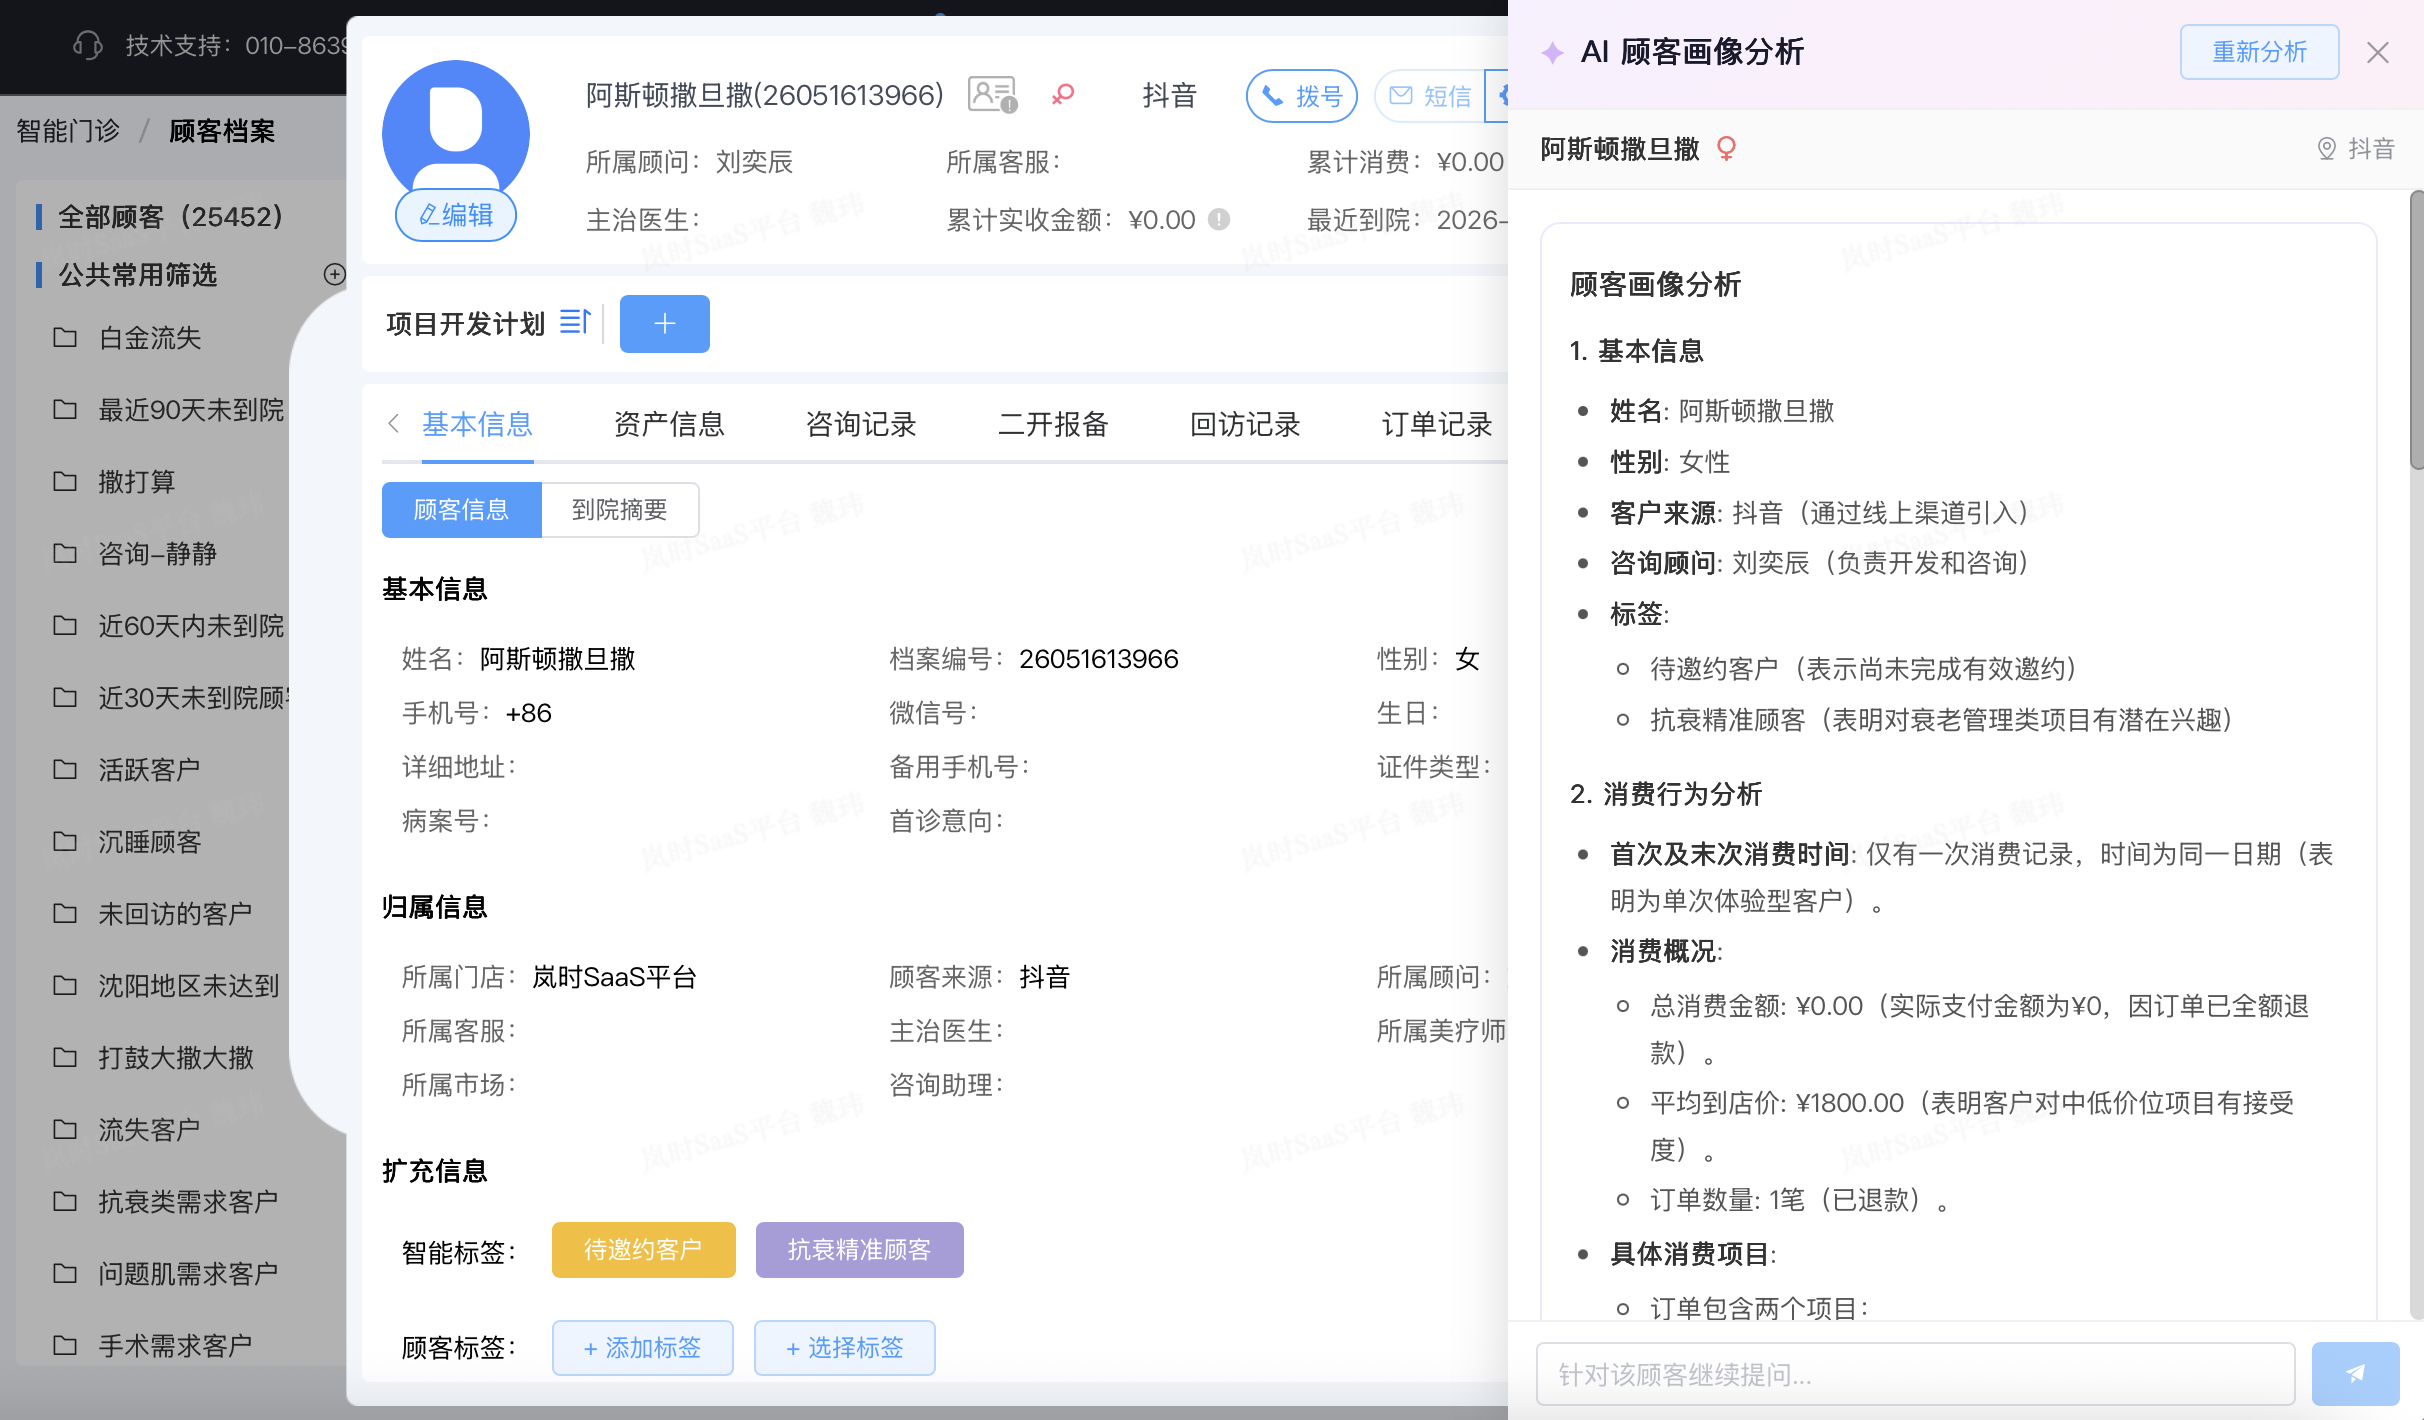Switch to the 到院摘要 toggle tab
The width and height of the screenshot is (2424, 1420).
pos(620,510)
